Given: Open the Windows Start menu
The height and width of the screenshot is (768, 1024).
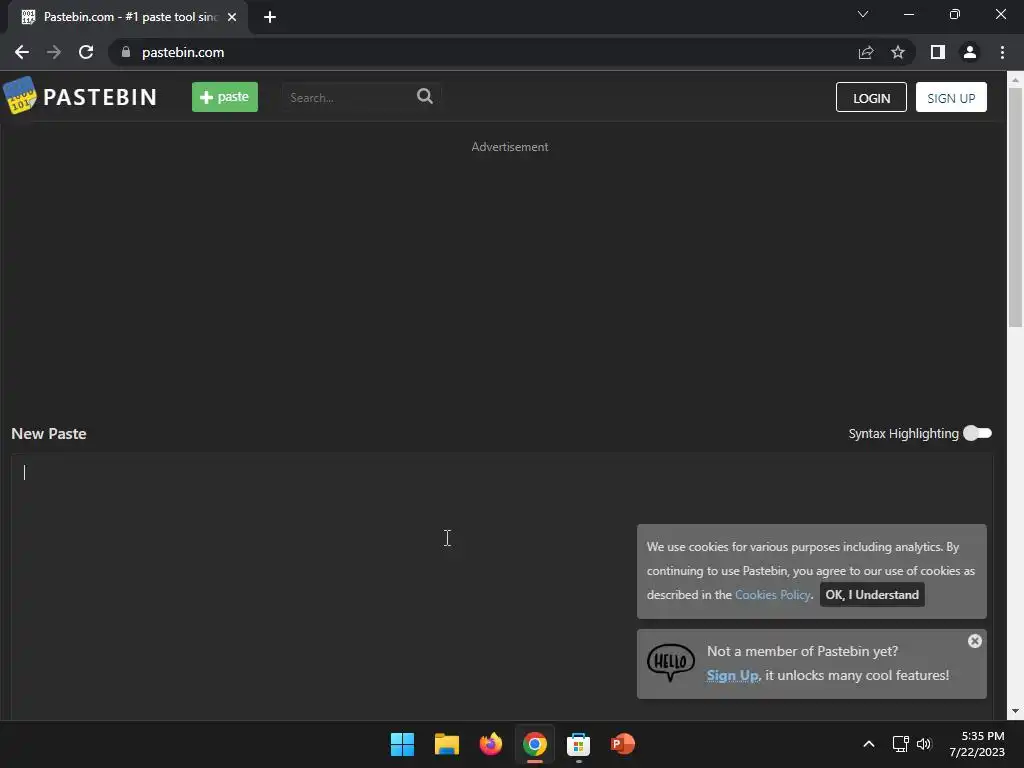Looking at the screenshot, I should pos(402,744).
